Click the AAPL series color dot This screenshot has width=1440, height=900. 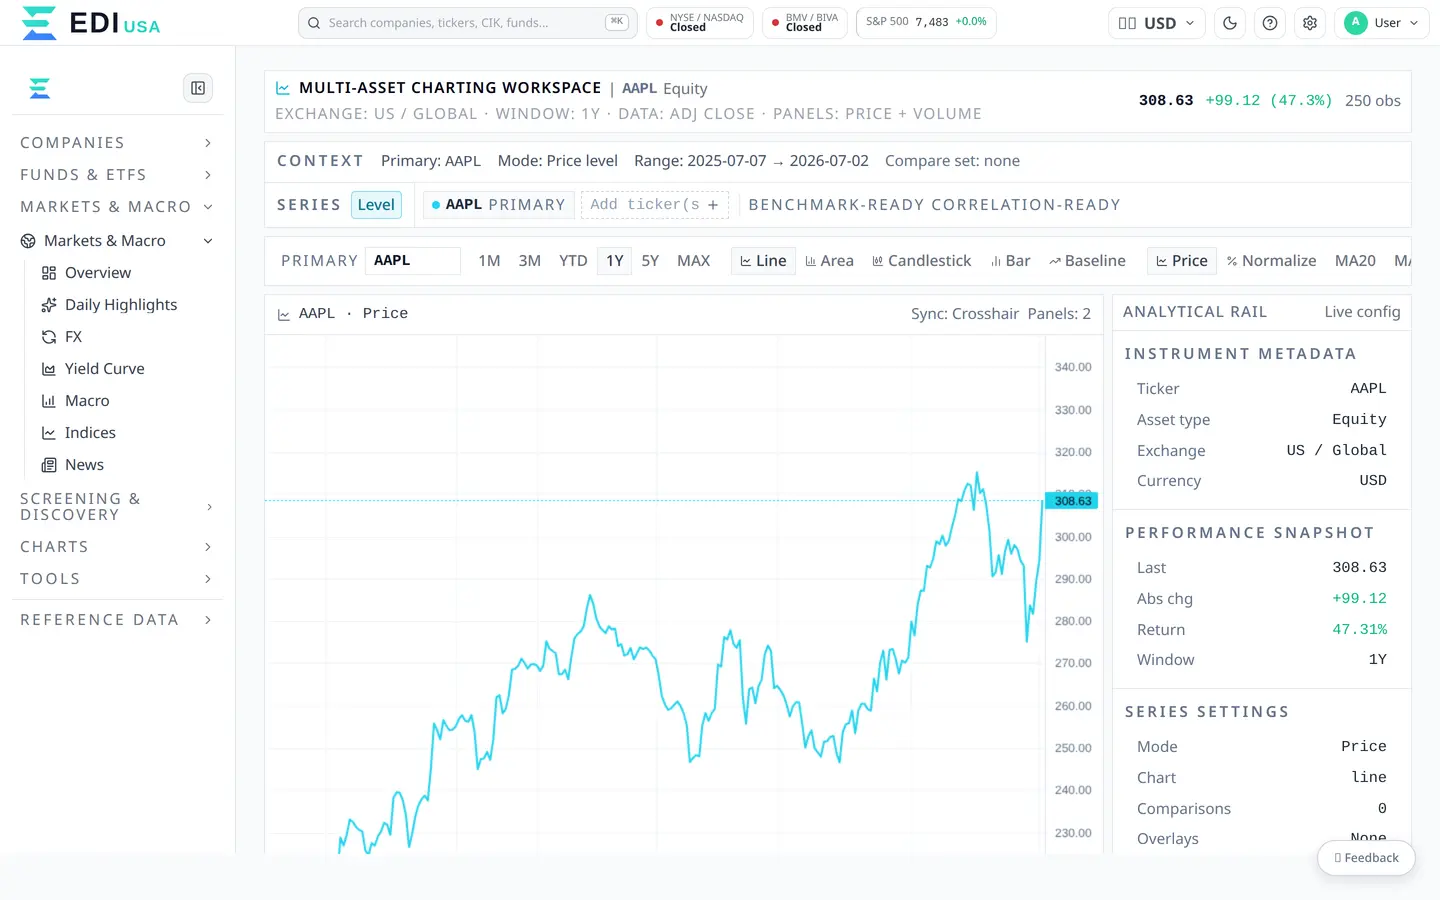[436, 205]
